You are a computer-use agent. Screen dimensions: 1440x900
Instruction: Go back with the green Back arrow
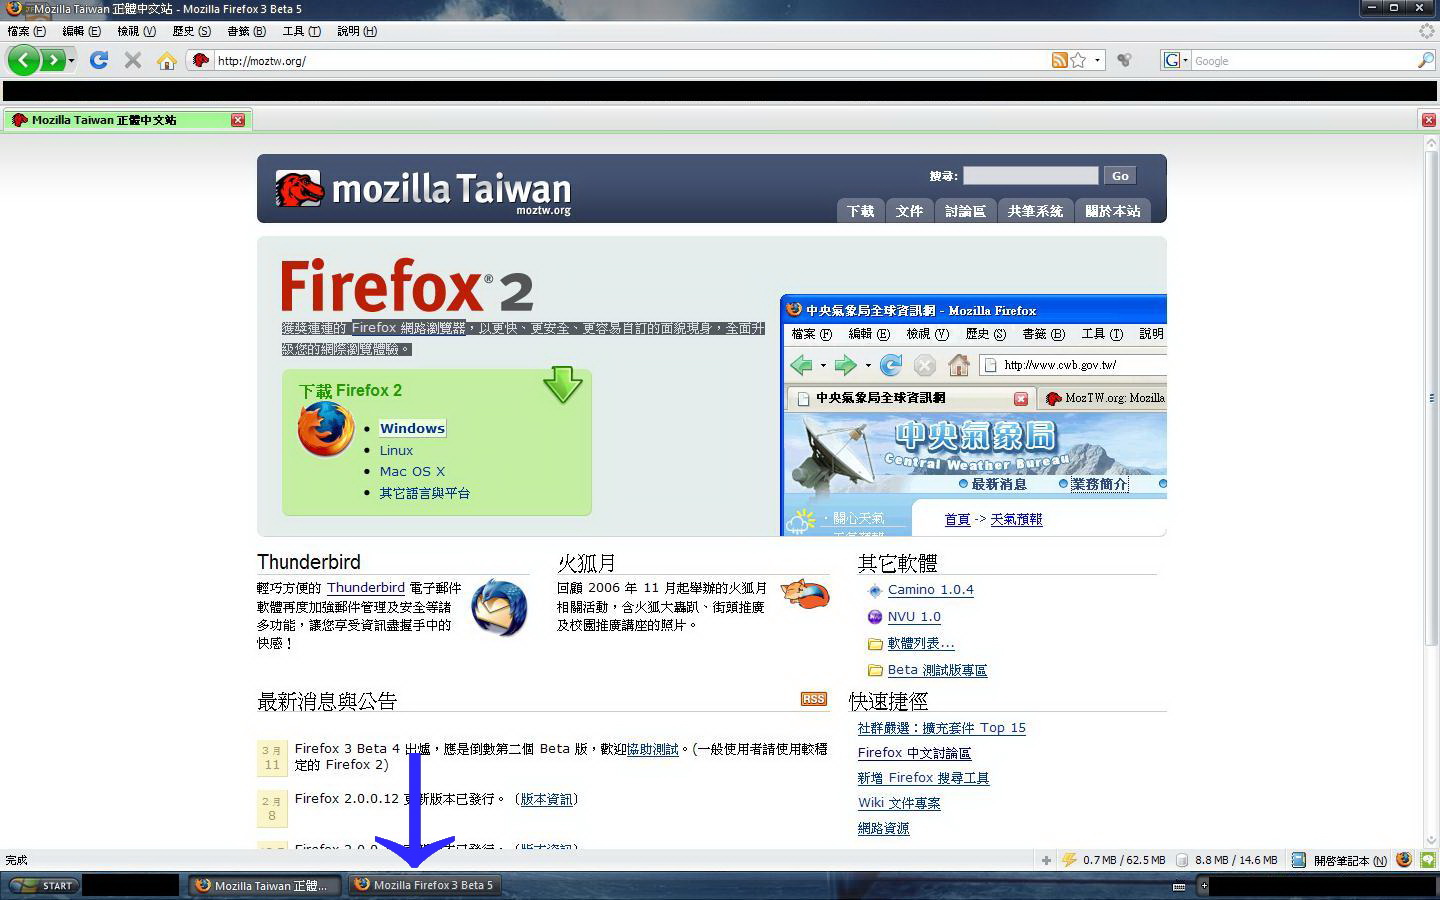tap(23, 60)
